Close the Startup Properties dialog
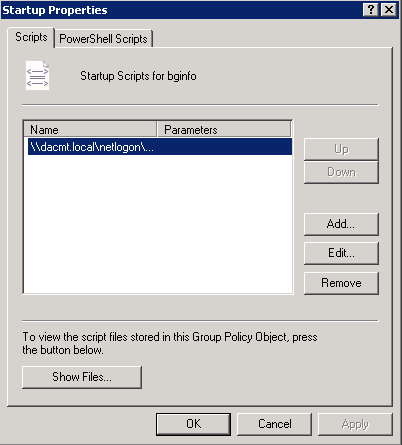402x445 pixels. [x=389, y=9]
